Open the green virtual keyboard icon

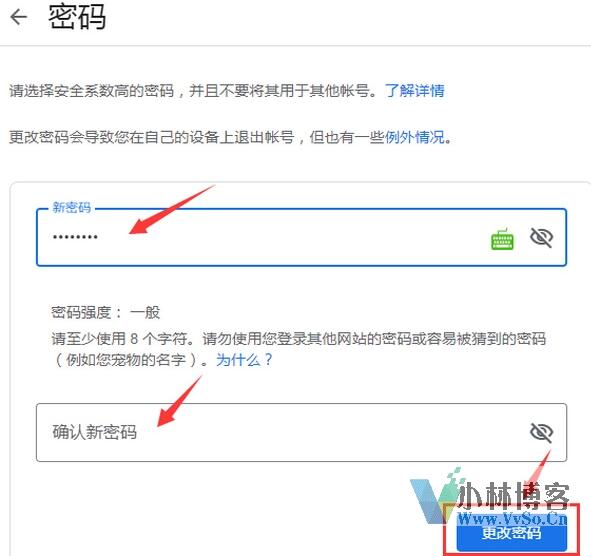tap(502, 239)
